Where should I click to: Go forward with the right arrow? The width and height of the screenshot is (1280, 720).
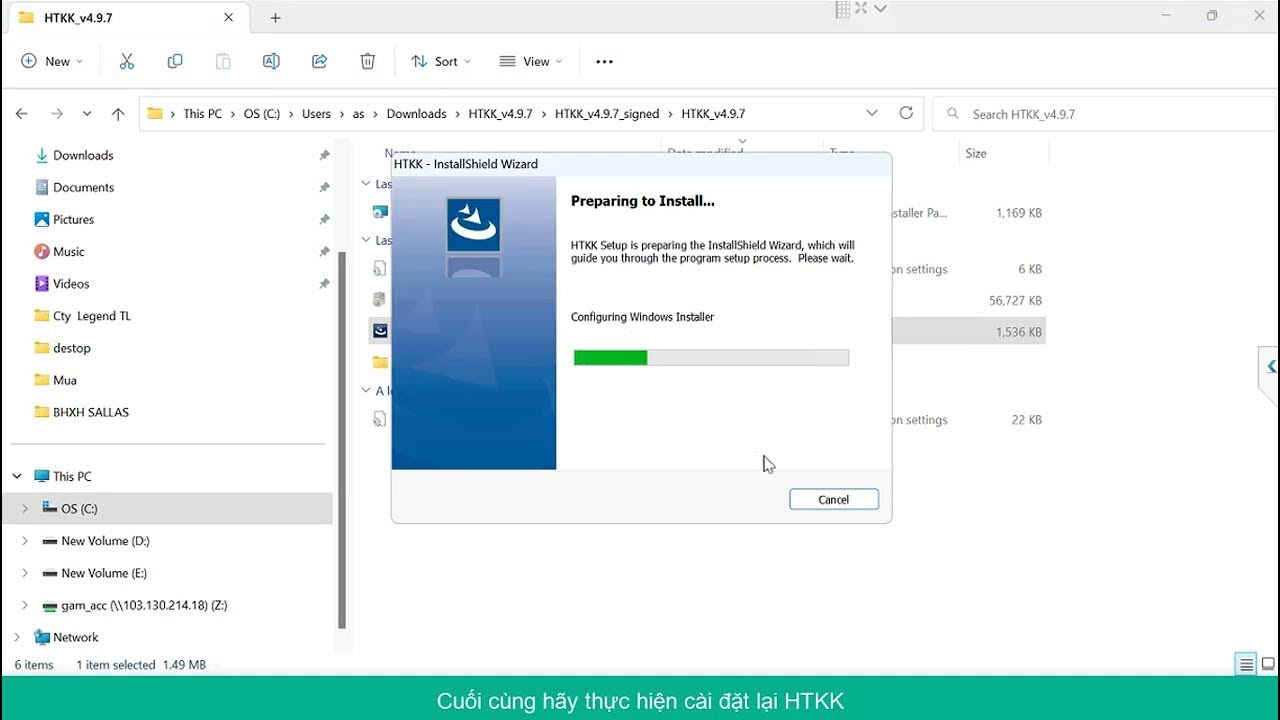pos(57,114)
